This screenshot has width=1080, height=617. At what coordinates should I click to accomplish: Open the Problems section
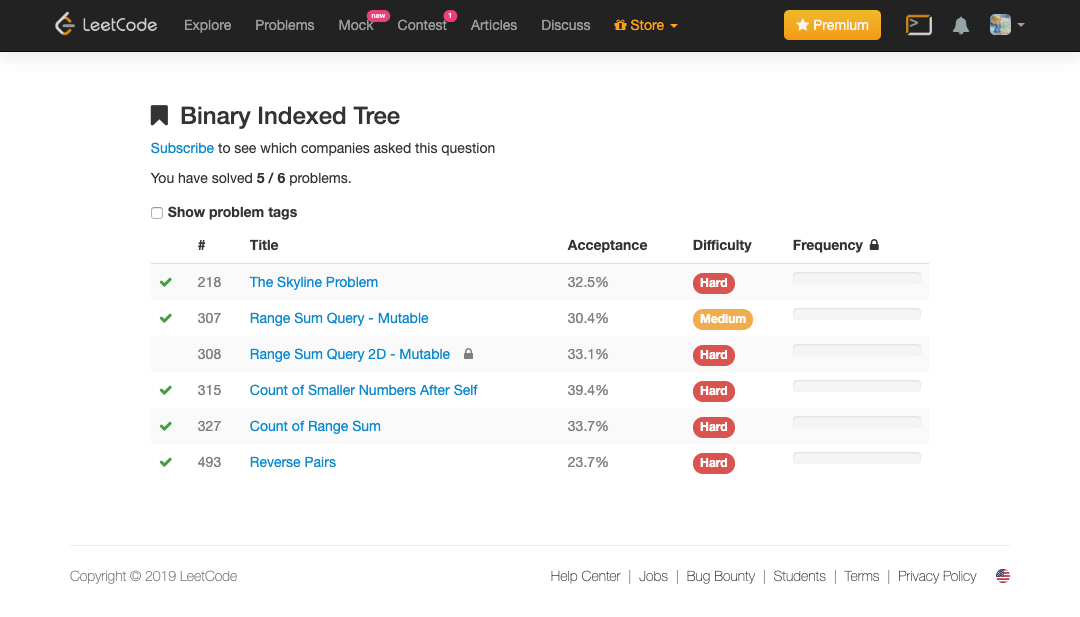coord(284,25)
